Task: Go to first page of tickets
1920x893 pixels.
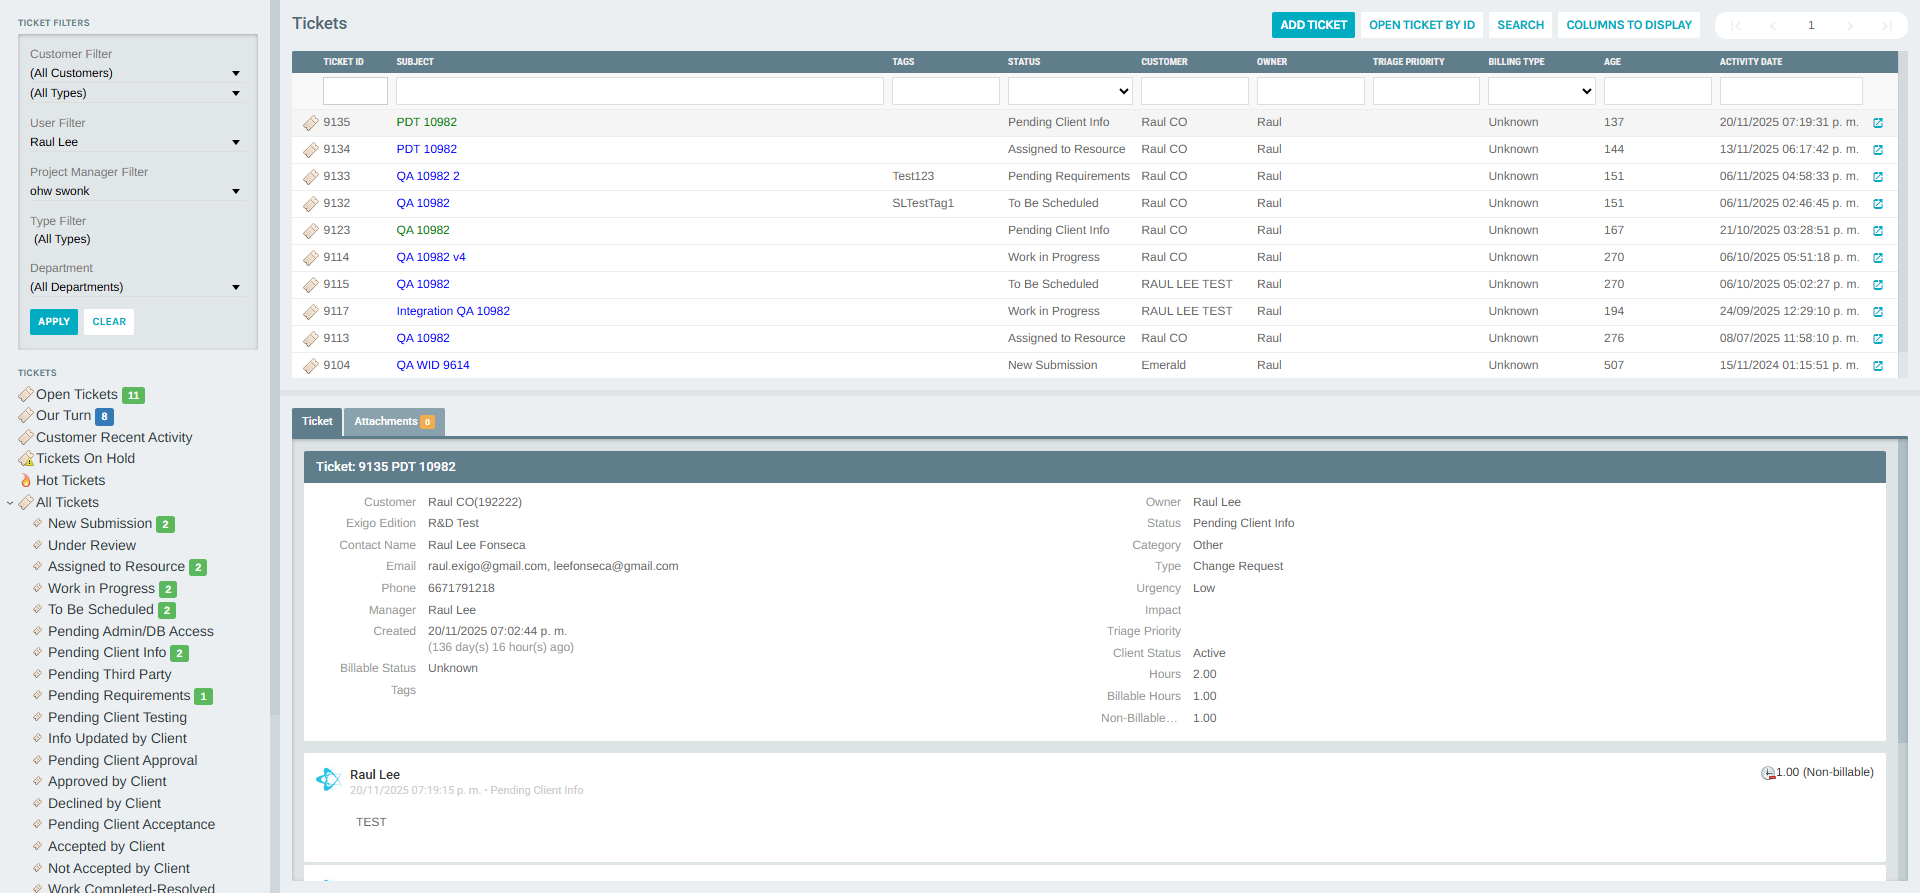Action: [1736, 26]
